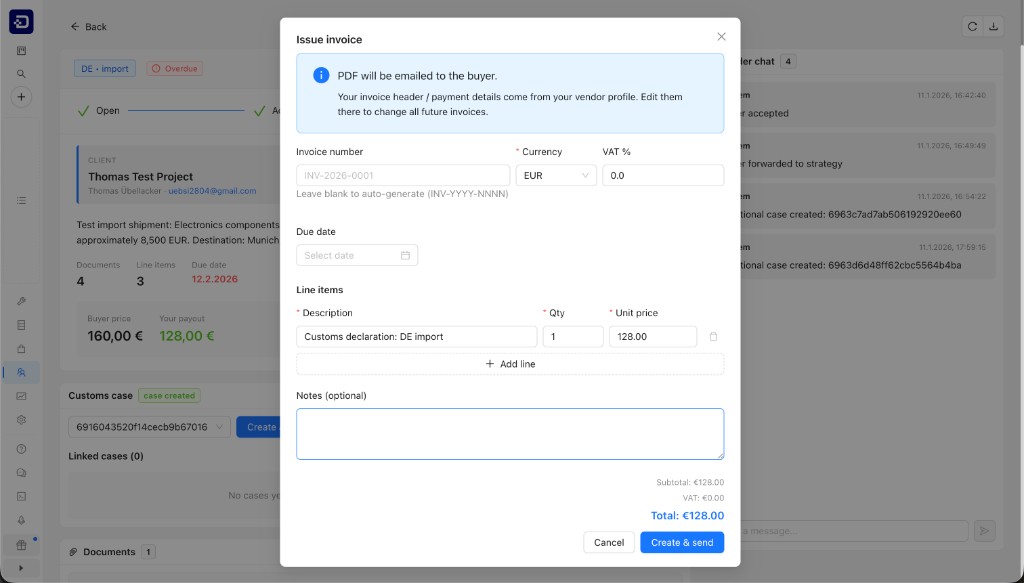Open the board layout icon in sidebar
1024x583 pixels.
(x=21, y=50)
